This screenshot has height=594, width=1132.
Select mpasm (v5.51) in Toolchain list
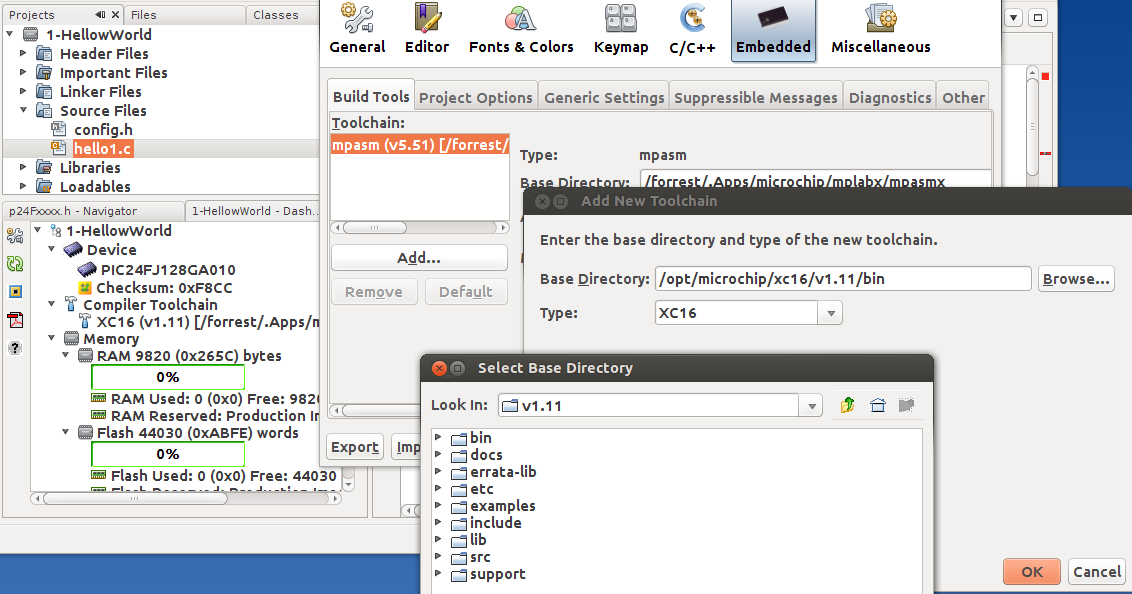[420, 144]
